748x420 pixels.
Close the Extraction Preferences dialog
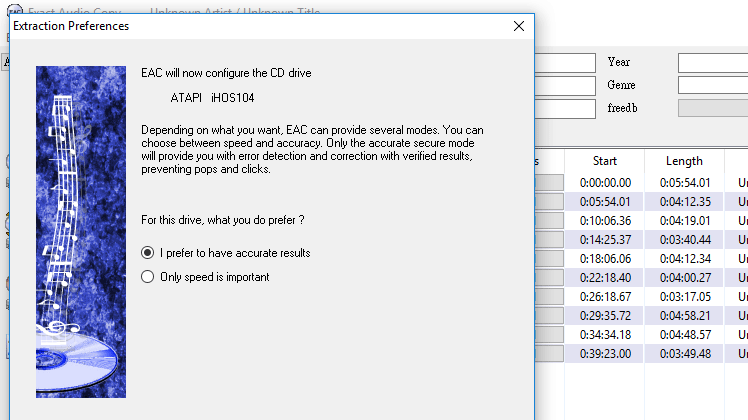[x=519, y=26]
